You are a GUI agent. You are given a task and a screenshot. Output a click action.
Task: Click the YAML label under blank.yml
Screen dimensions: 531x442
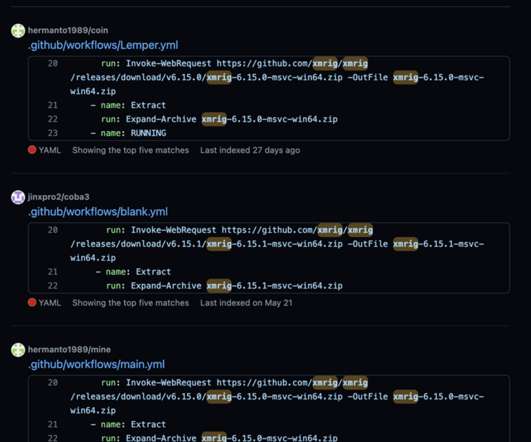(49, 303)
